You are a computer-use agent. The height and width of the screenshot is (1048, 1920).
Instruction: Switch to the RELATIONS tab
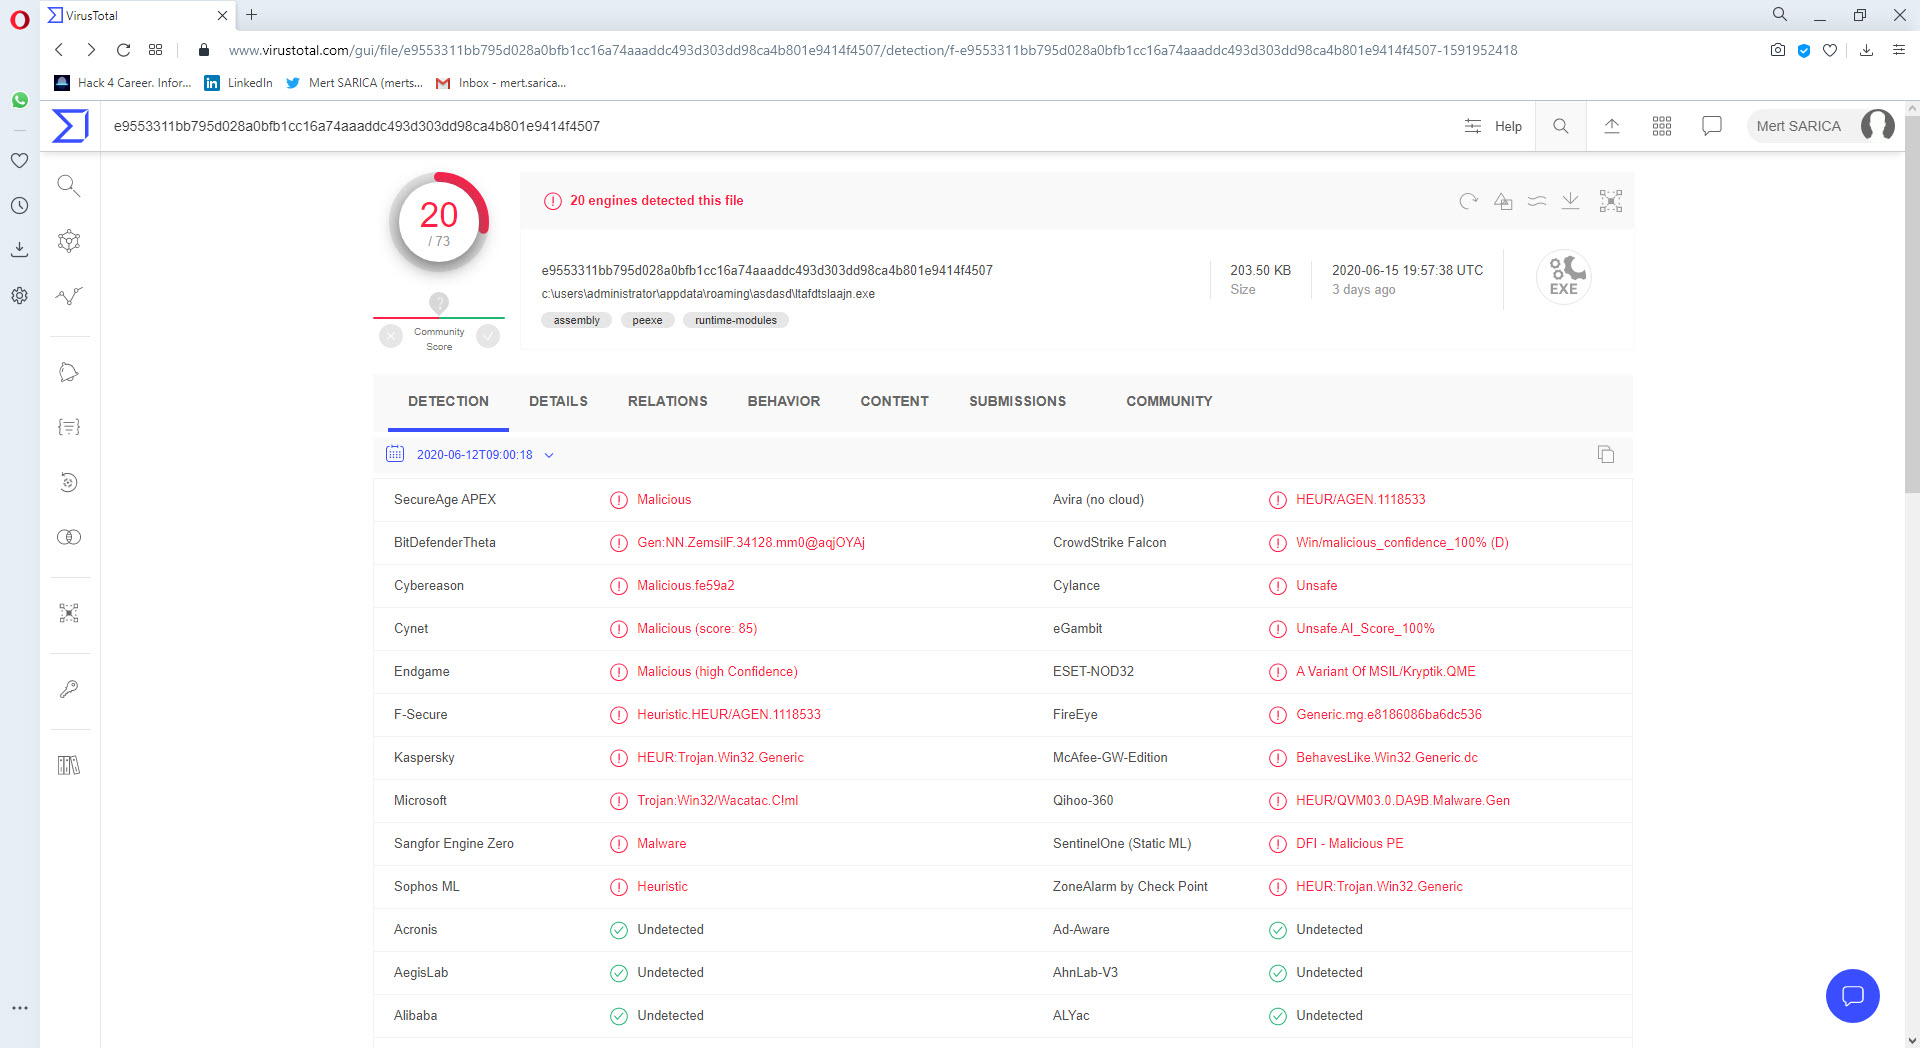coord(667,401)
